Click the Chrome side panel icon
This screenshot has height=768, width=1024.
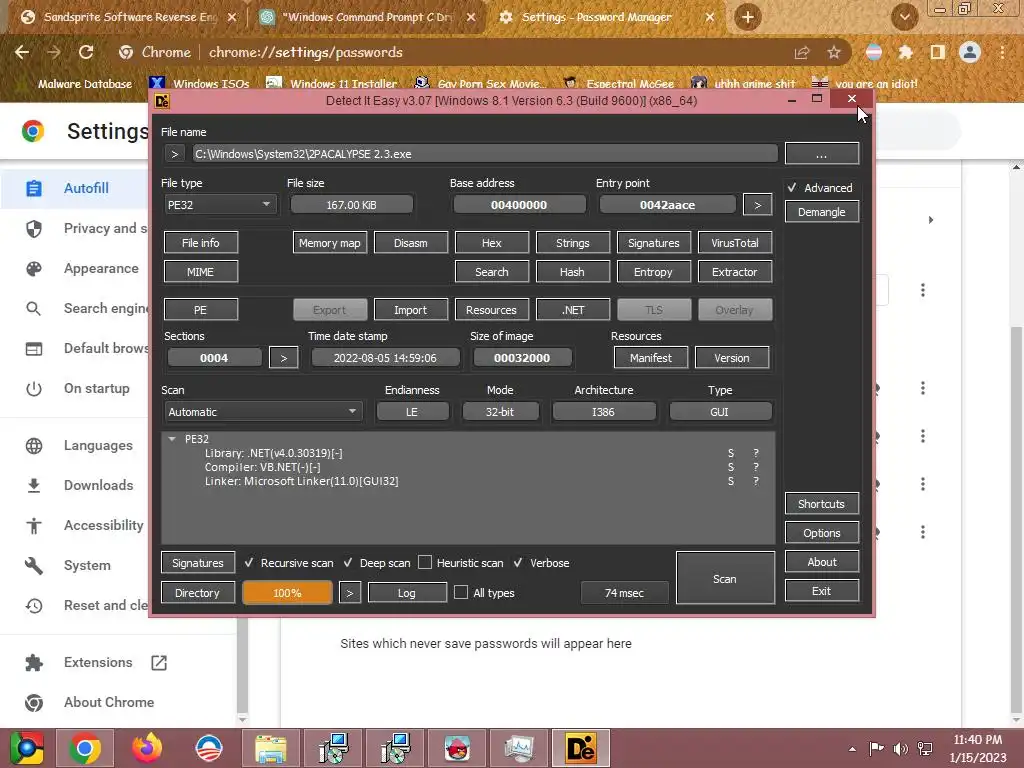[x=937, y=52]
